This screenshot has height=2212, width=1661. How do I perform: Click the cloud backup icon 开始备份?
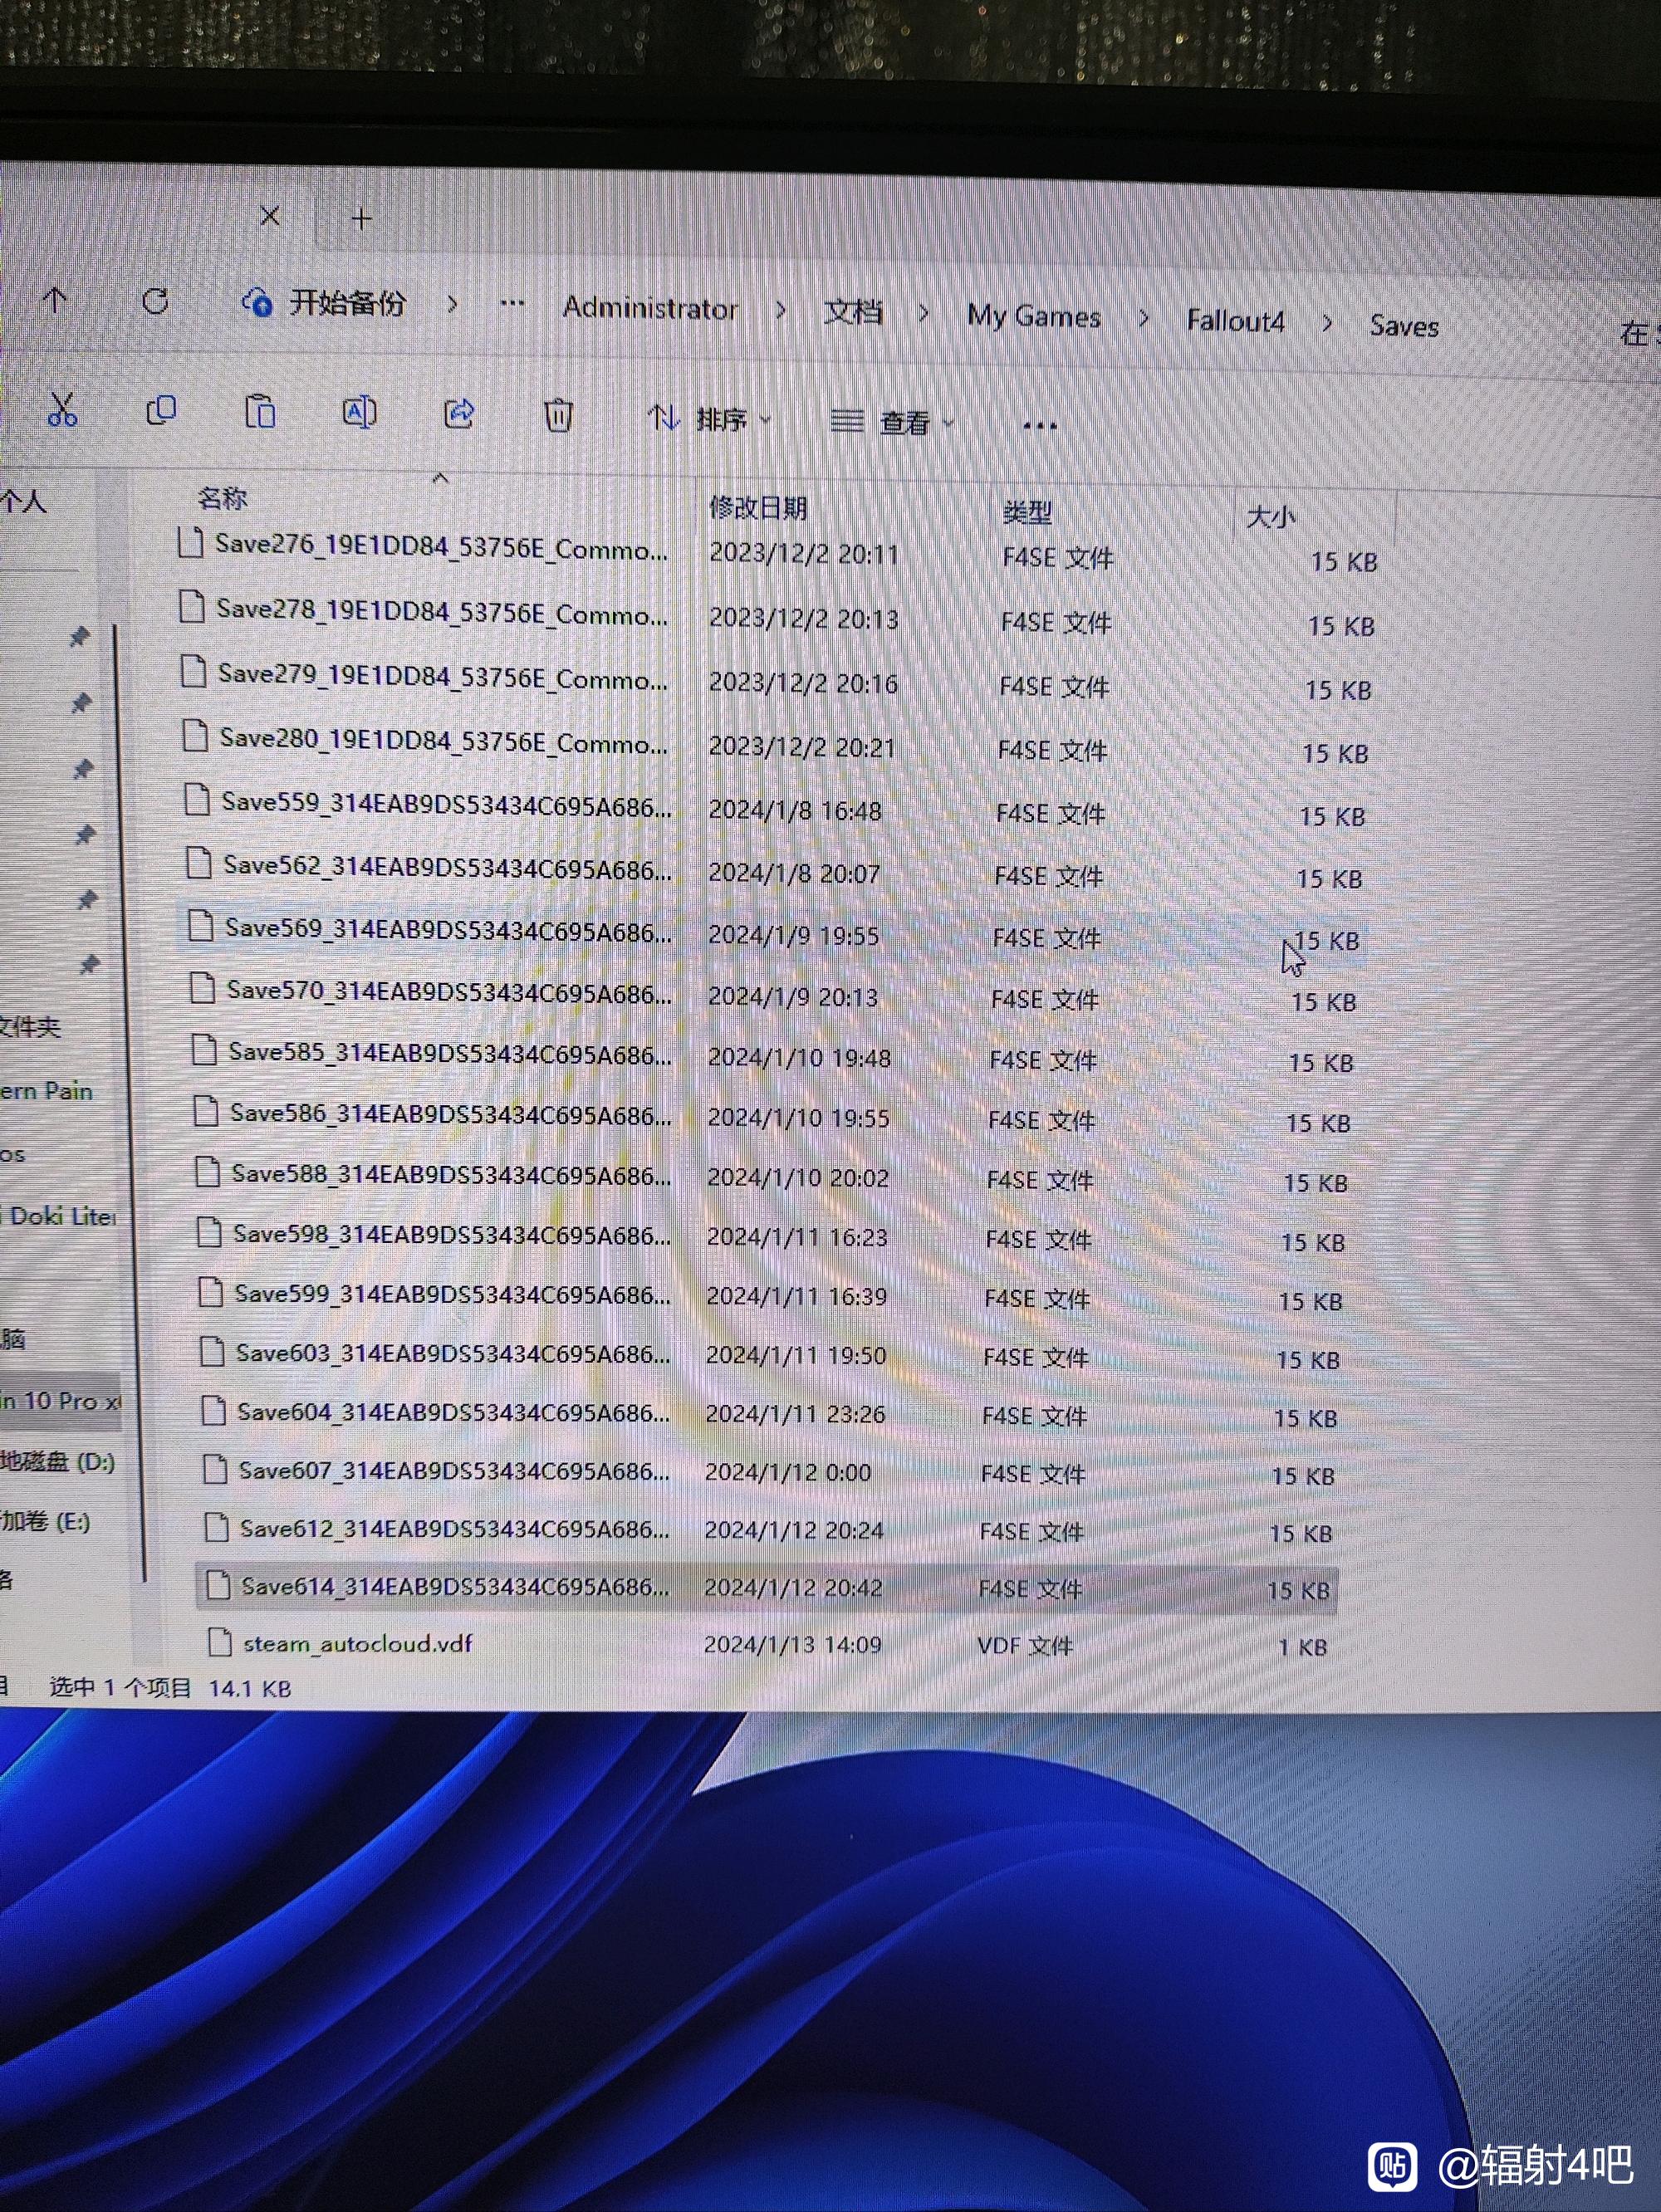pos(257,301)
